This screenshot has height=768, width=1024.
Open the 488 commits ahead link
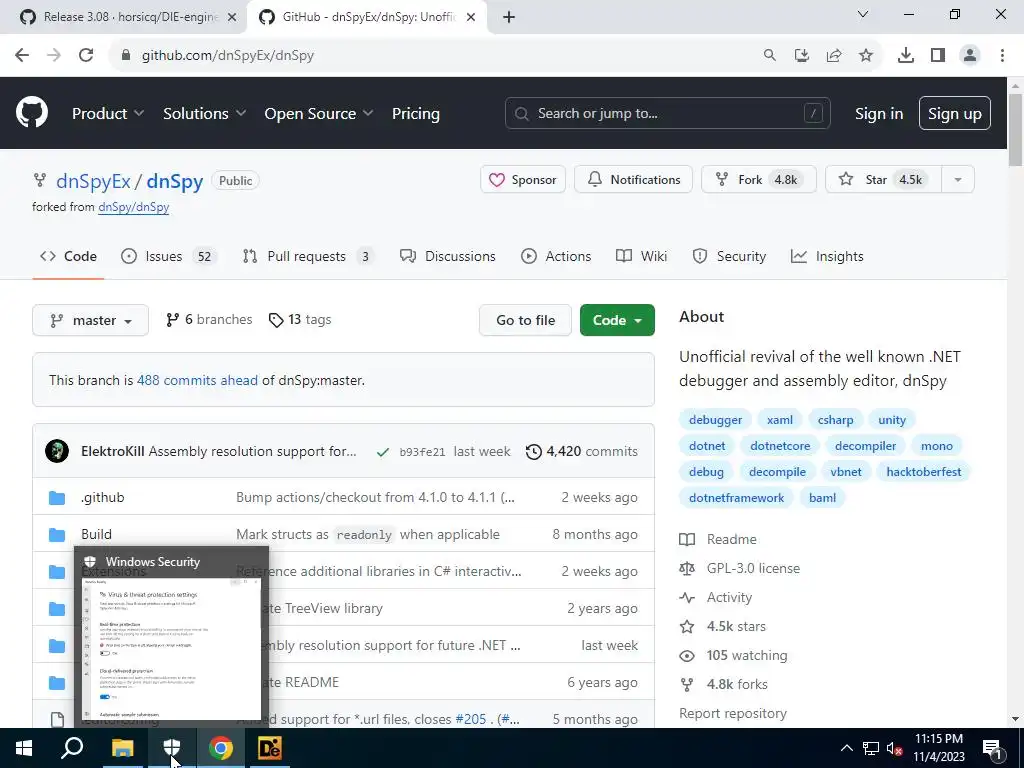[197, 380]
